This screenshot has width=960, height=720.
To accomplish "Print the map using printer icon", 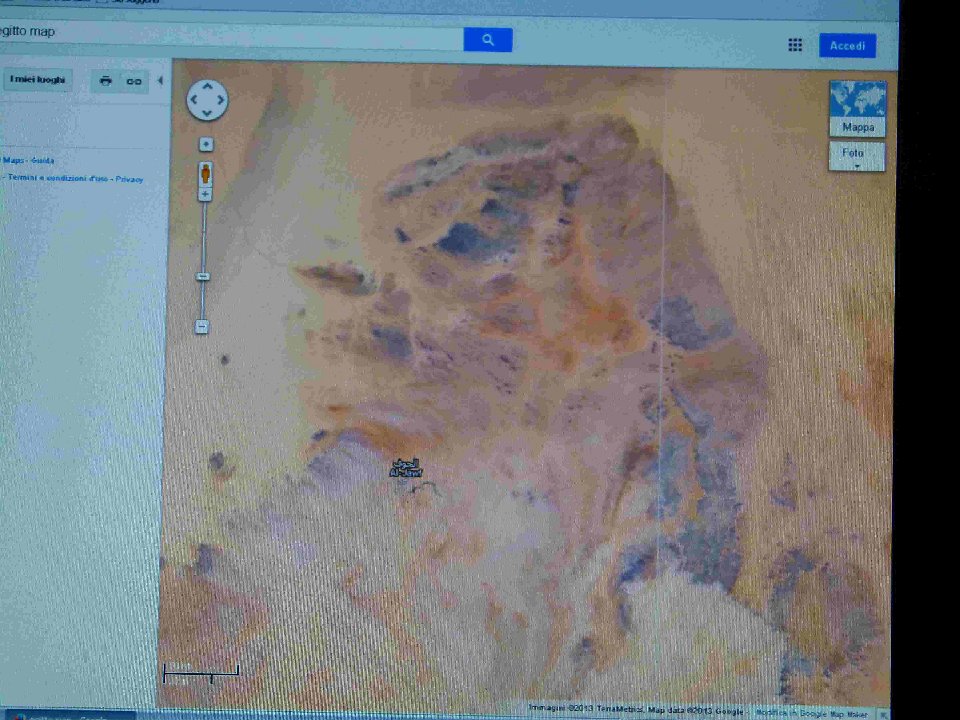I will point(105,81).
